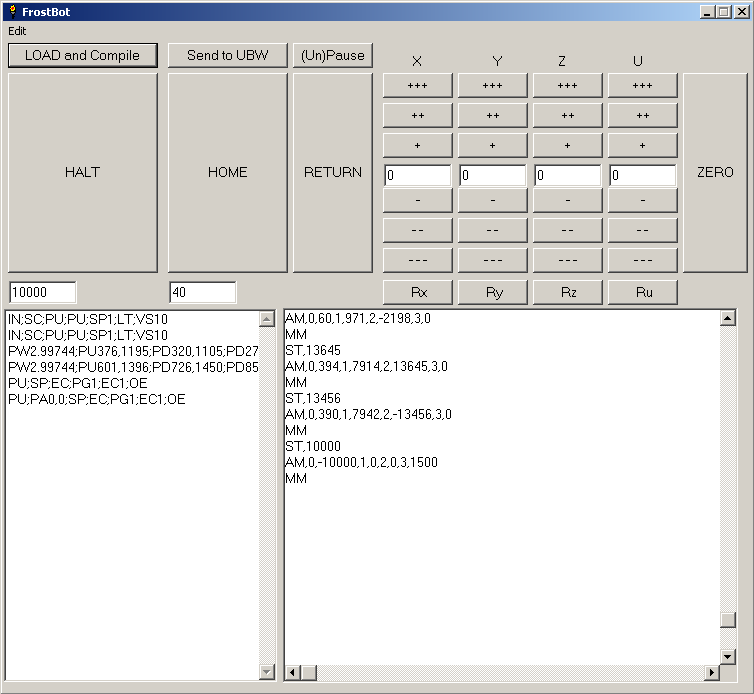This screenshot has width=754, height=694.
Task: Click output line AM,0,-10000,1,0,2,0,3,1500
Action: tap(362, 462)
